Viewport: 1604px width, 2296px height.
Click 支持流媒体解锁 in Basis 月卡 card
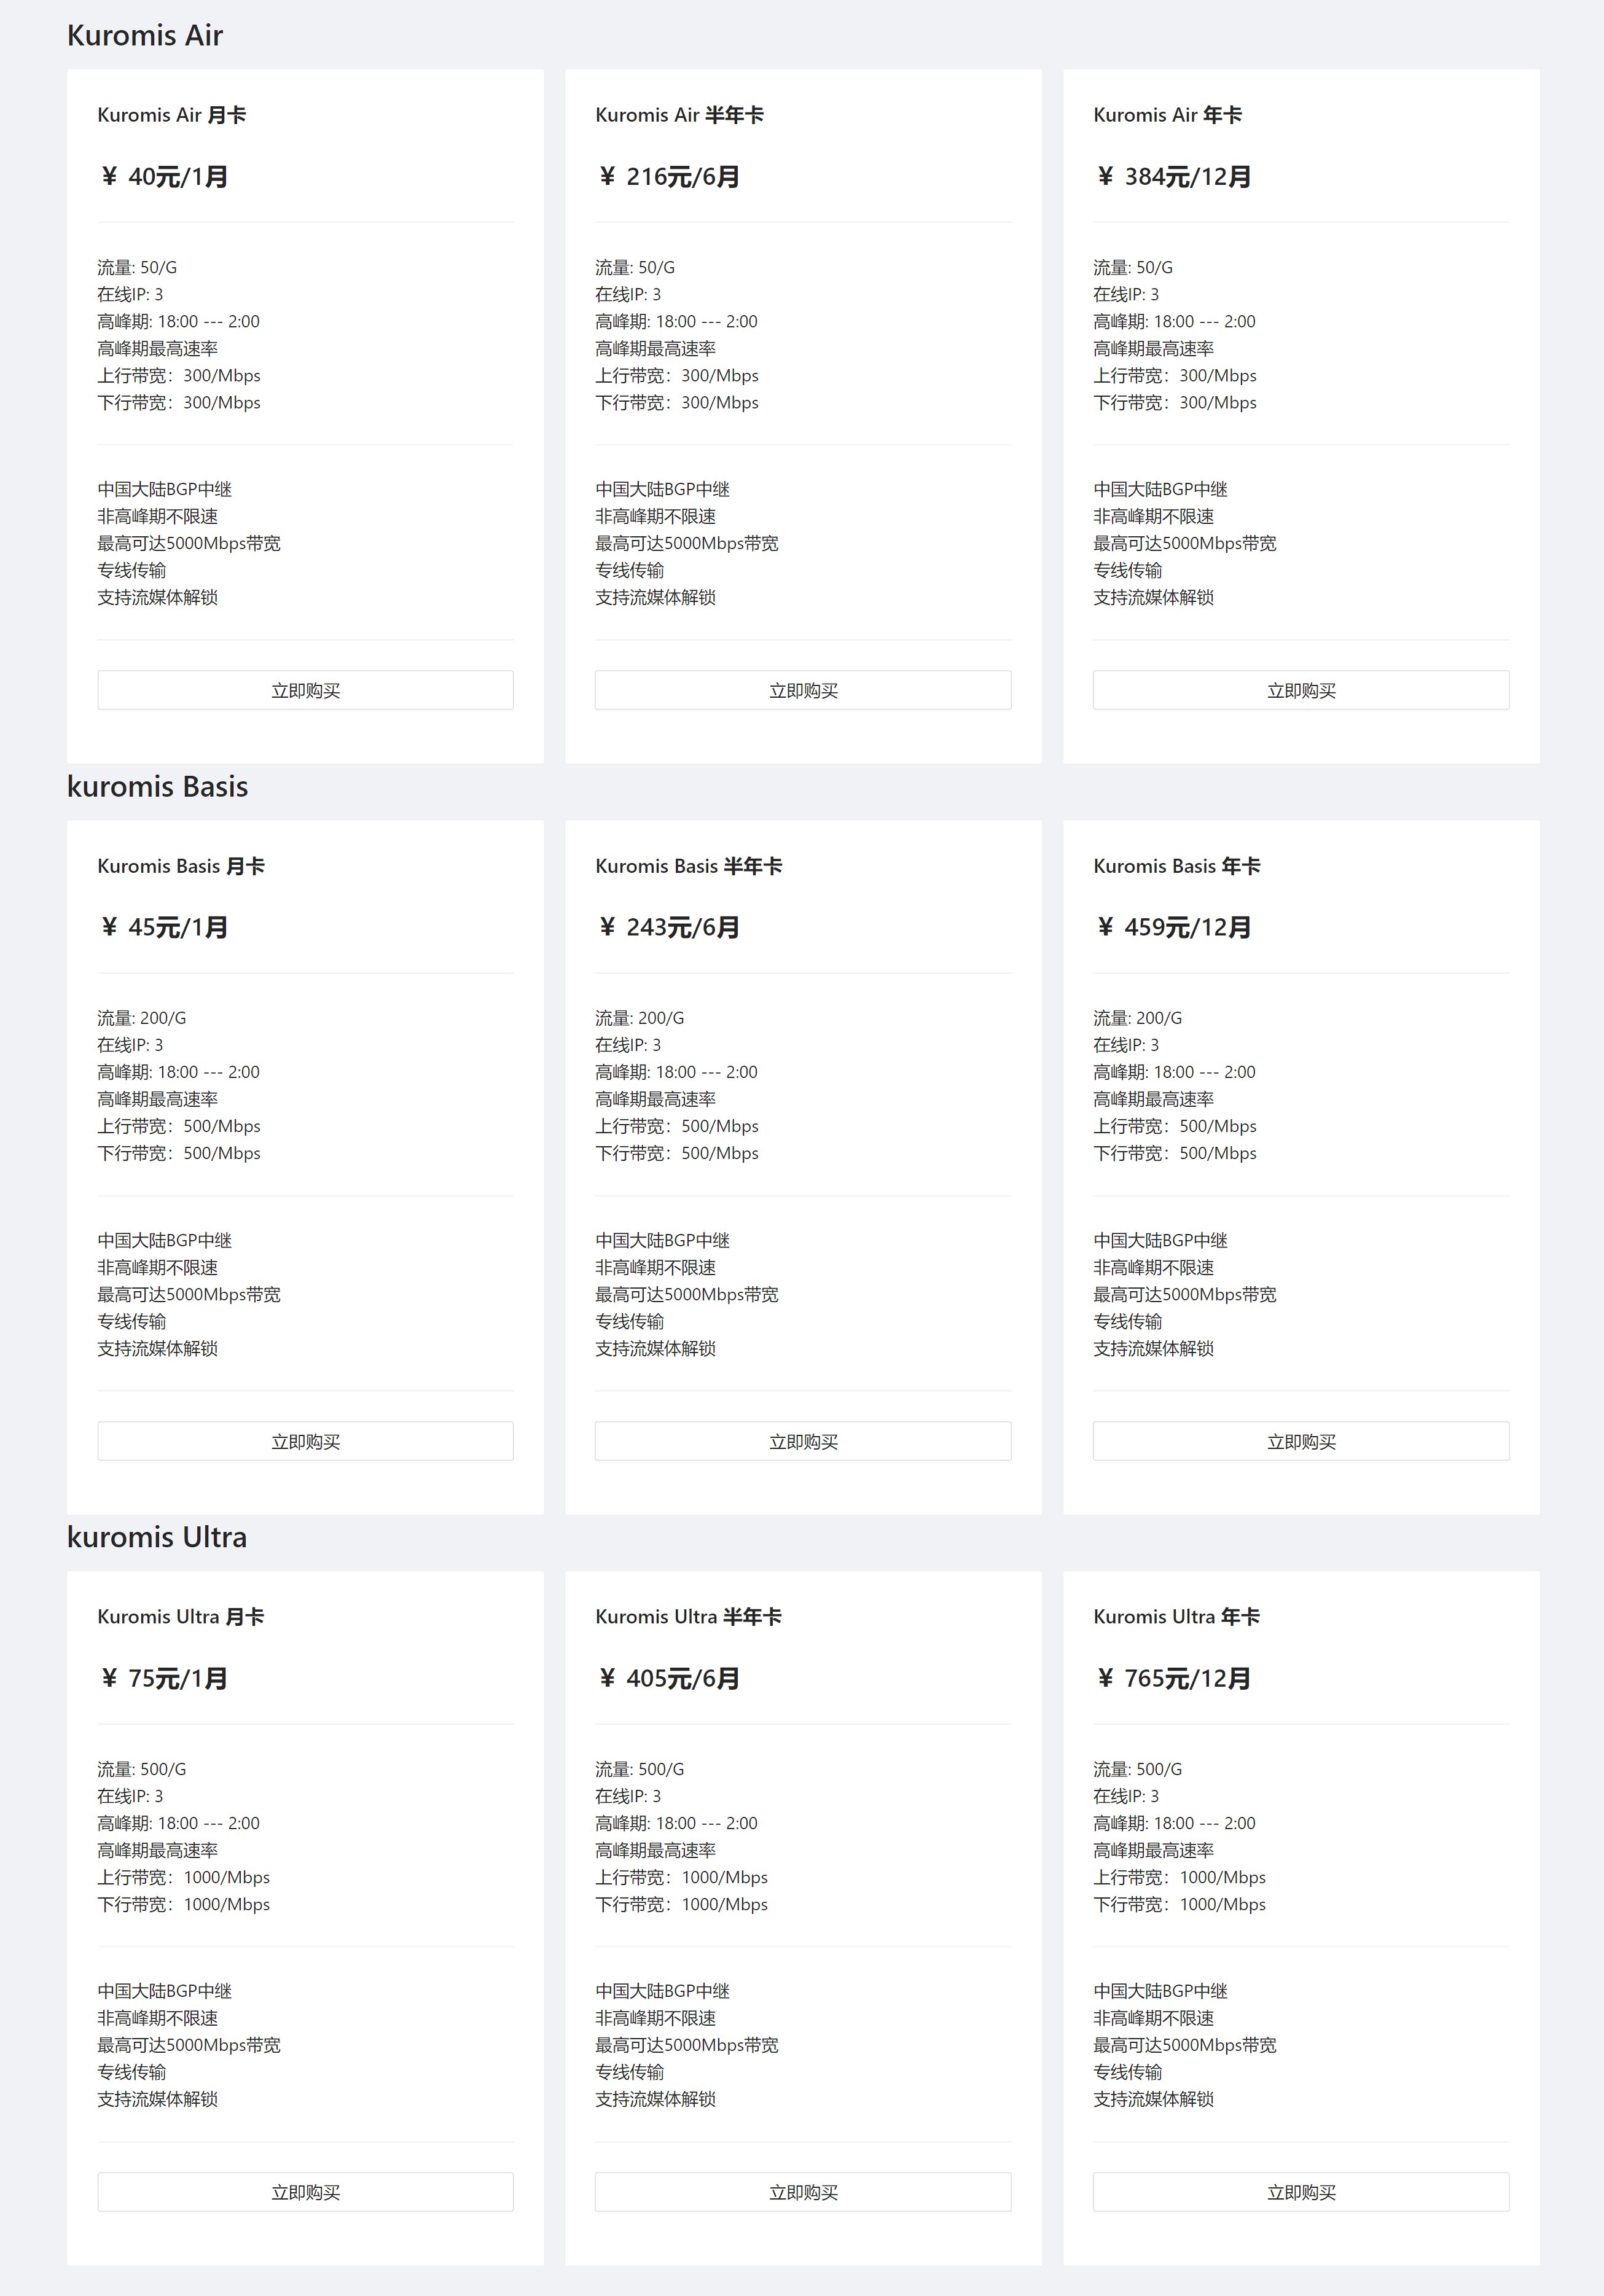click(158, 1348)
